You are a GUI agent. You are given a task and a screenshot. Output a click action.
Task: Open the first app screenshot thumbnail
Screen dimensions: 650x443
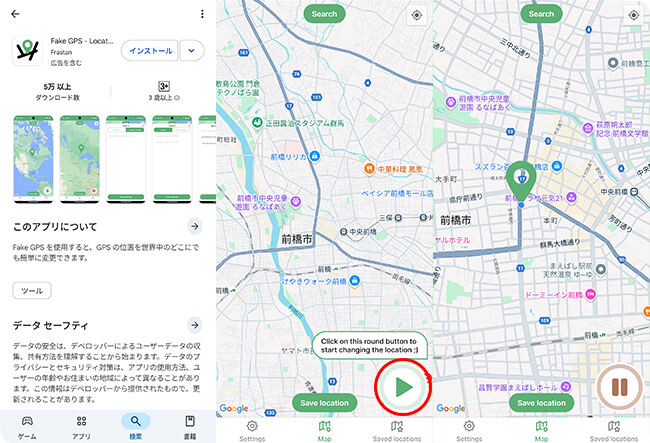click(x=33, y=159)
